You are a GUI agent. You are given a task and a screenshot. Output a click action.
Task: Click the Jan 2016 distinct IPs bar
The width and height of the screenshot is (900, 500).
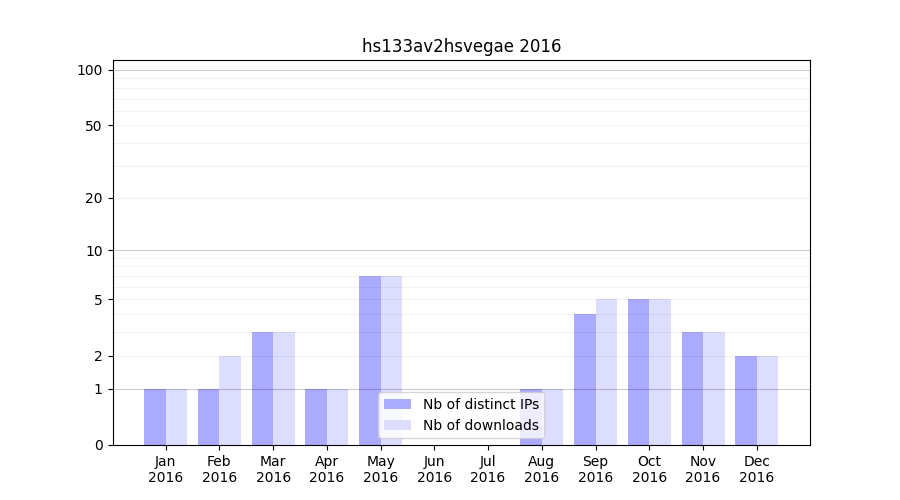(x=155, y=417)
